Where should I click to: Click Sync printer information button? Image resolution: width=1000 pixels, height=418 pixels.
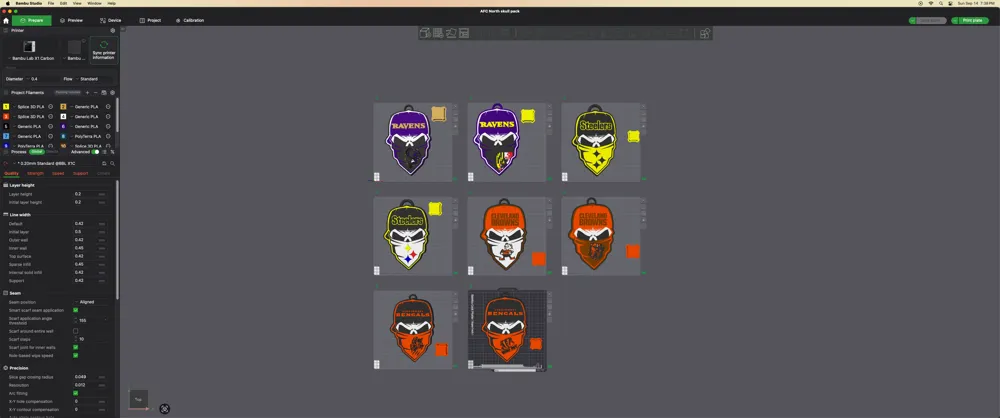[x=103, y=50]
